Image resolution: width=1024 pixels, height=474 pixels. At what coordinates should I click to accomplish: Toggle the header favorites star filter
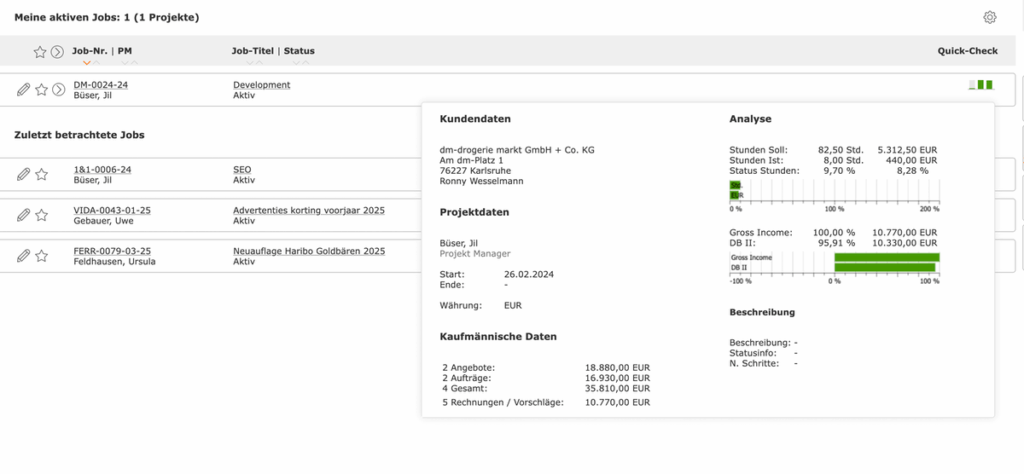(x=40, y=52)
